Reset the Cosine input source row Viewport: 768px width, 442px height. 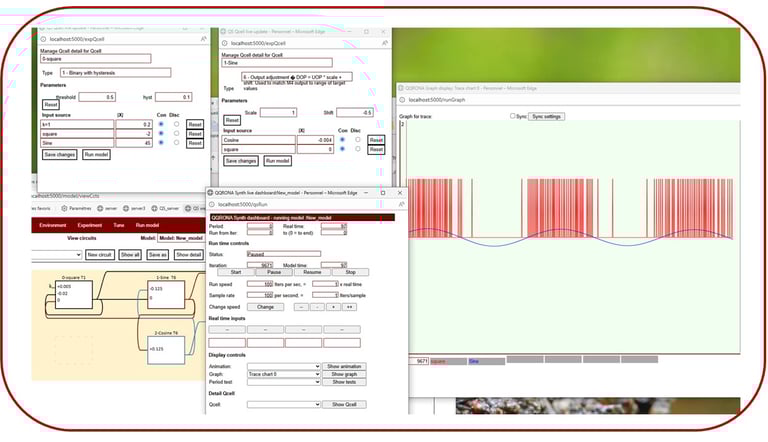point(376,140)
